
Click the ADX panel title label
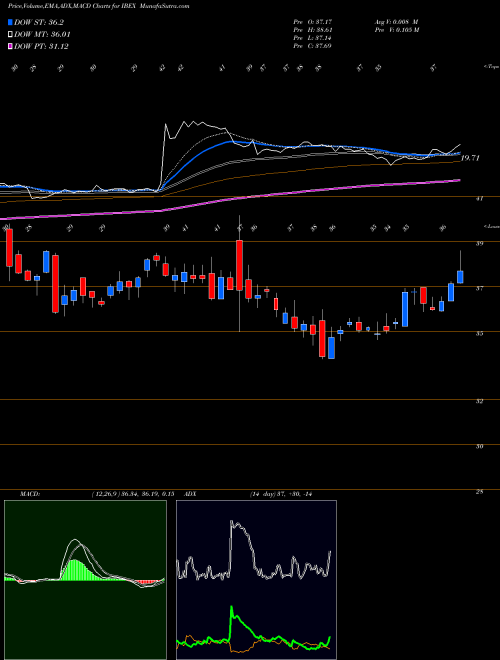pyautogui.click(x=190, y=494)
